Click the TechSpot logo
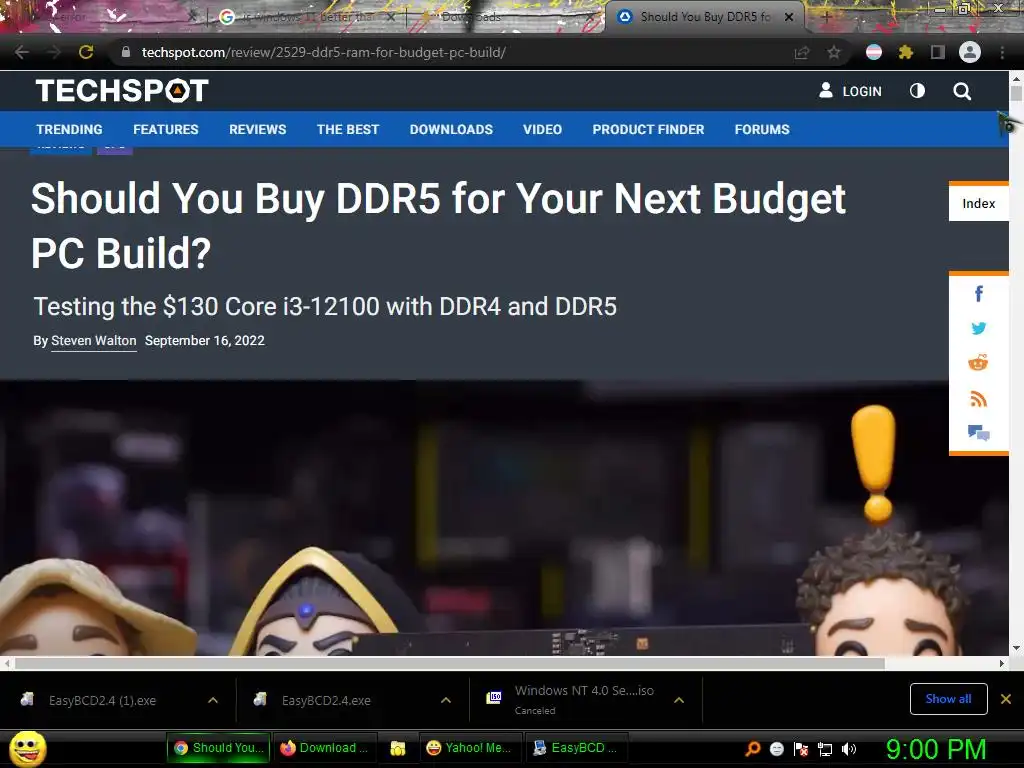1024x768 pixels. 122,91
